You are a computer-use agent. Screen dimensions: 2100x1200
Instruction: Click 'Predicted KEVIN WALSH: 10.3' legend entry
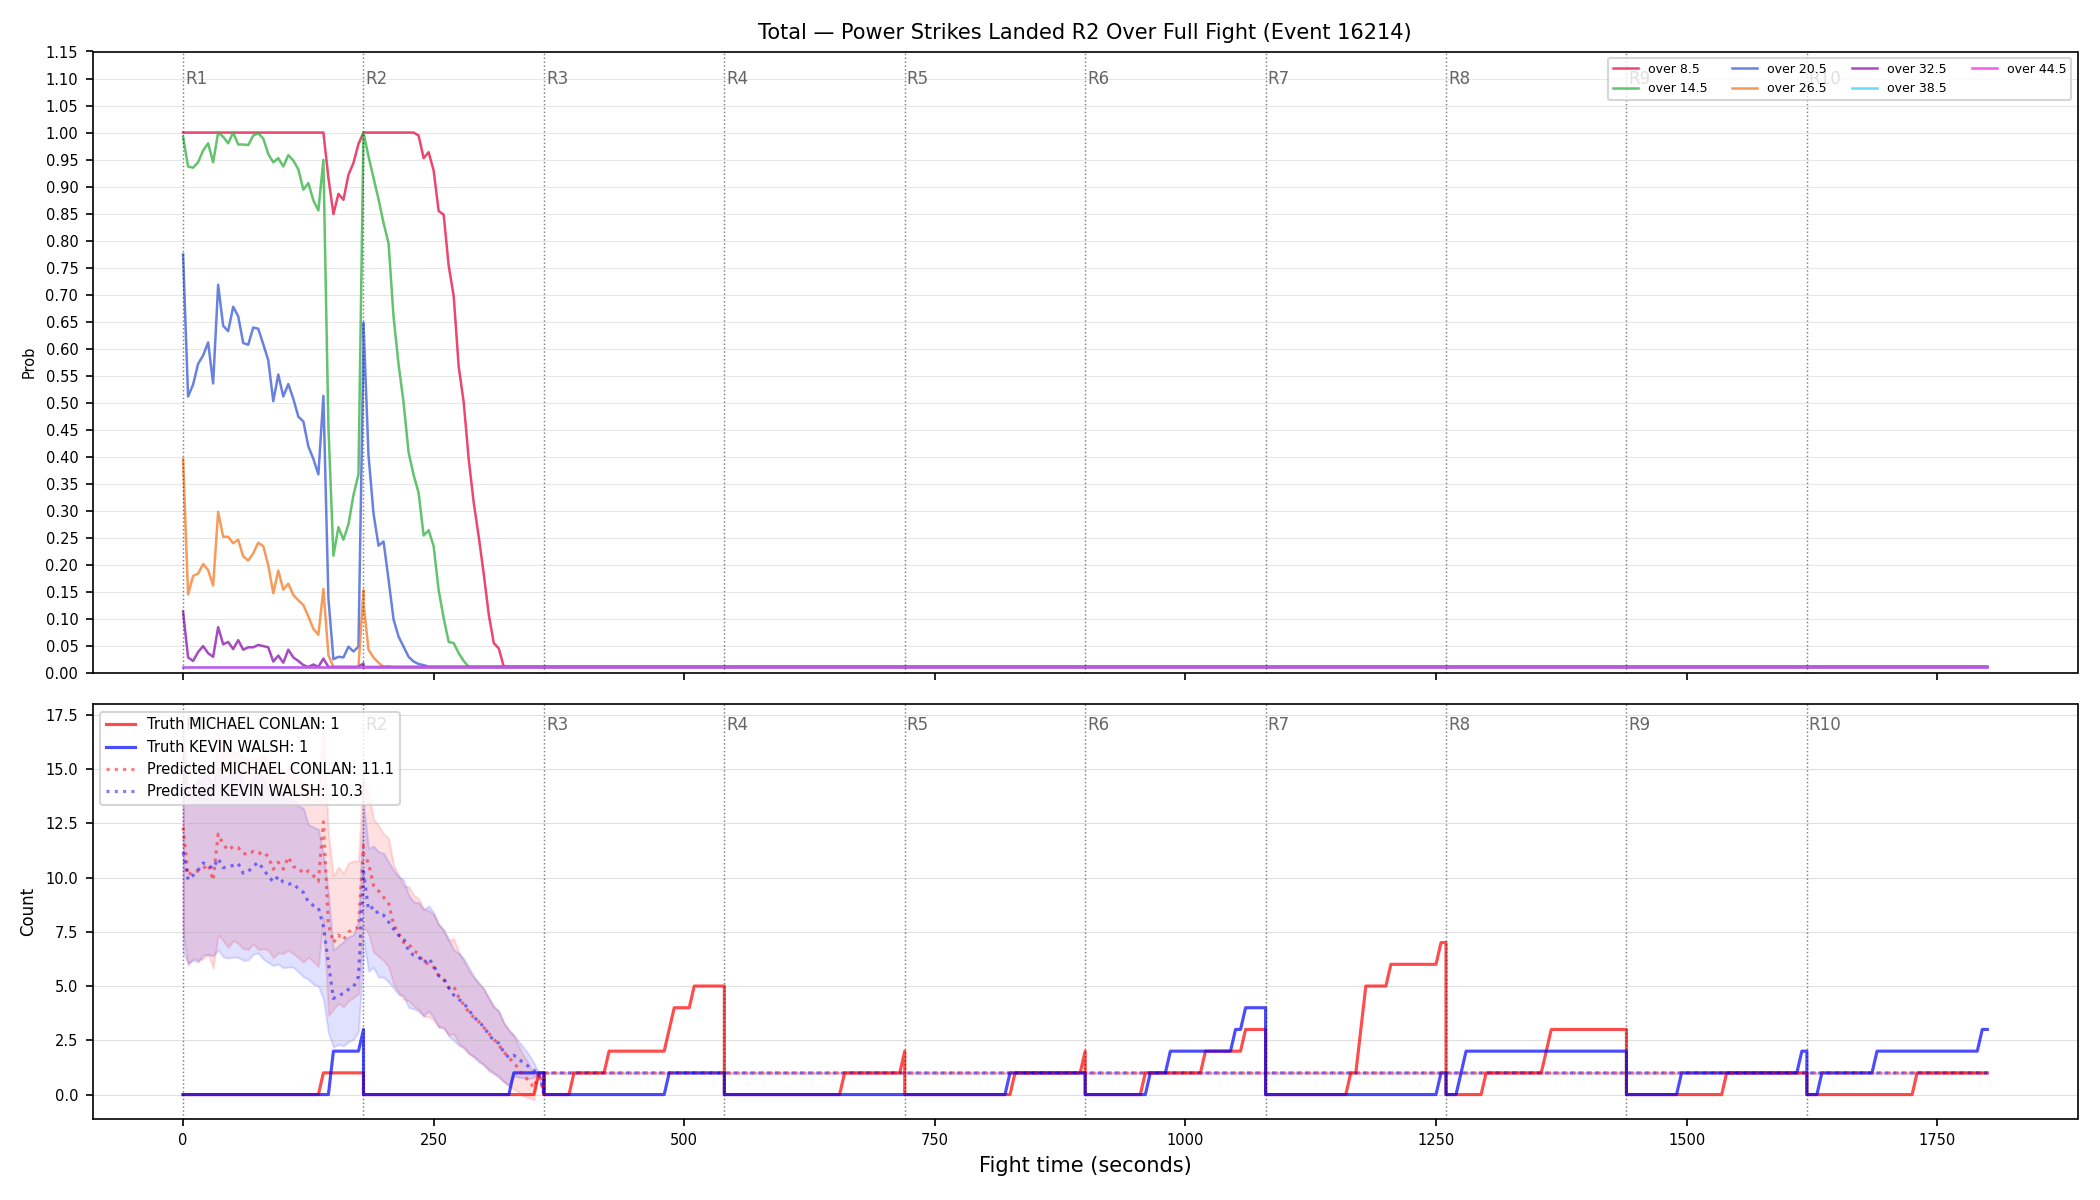234,791
